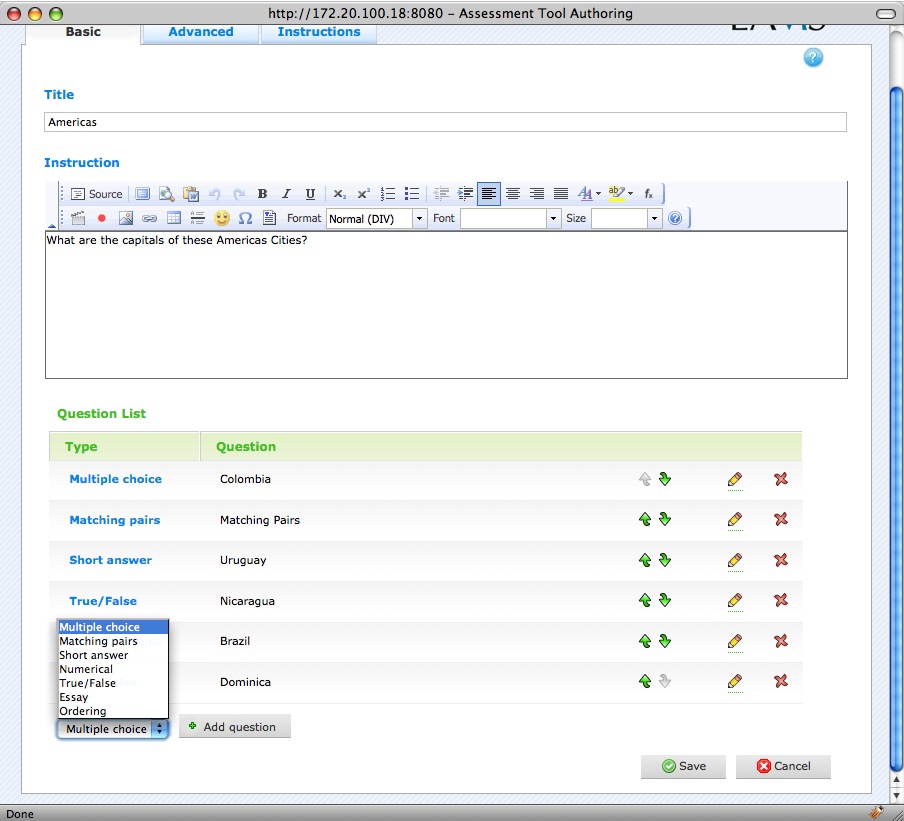Click the Insert Image icon
This screenshot has width=904, height=821.
tap(126, 218)
